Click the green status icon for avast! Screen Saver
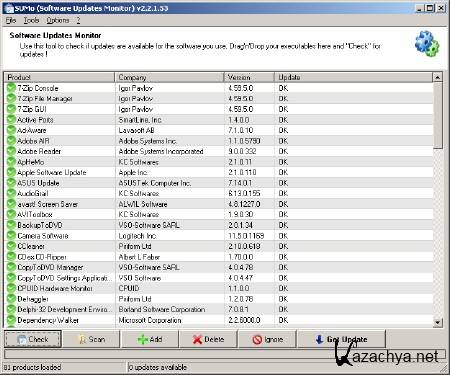This screenshot has width=450, height=375. [11, 204]
